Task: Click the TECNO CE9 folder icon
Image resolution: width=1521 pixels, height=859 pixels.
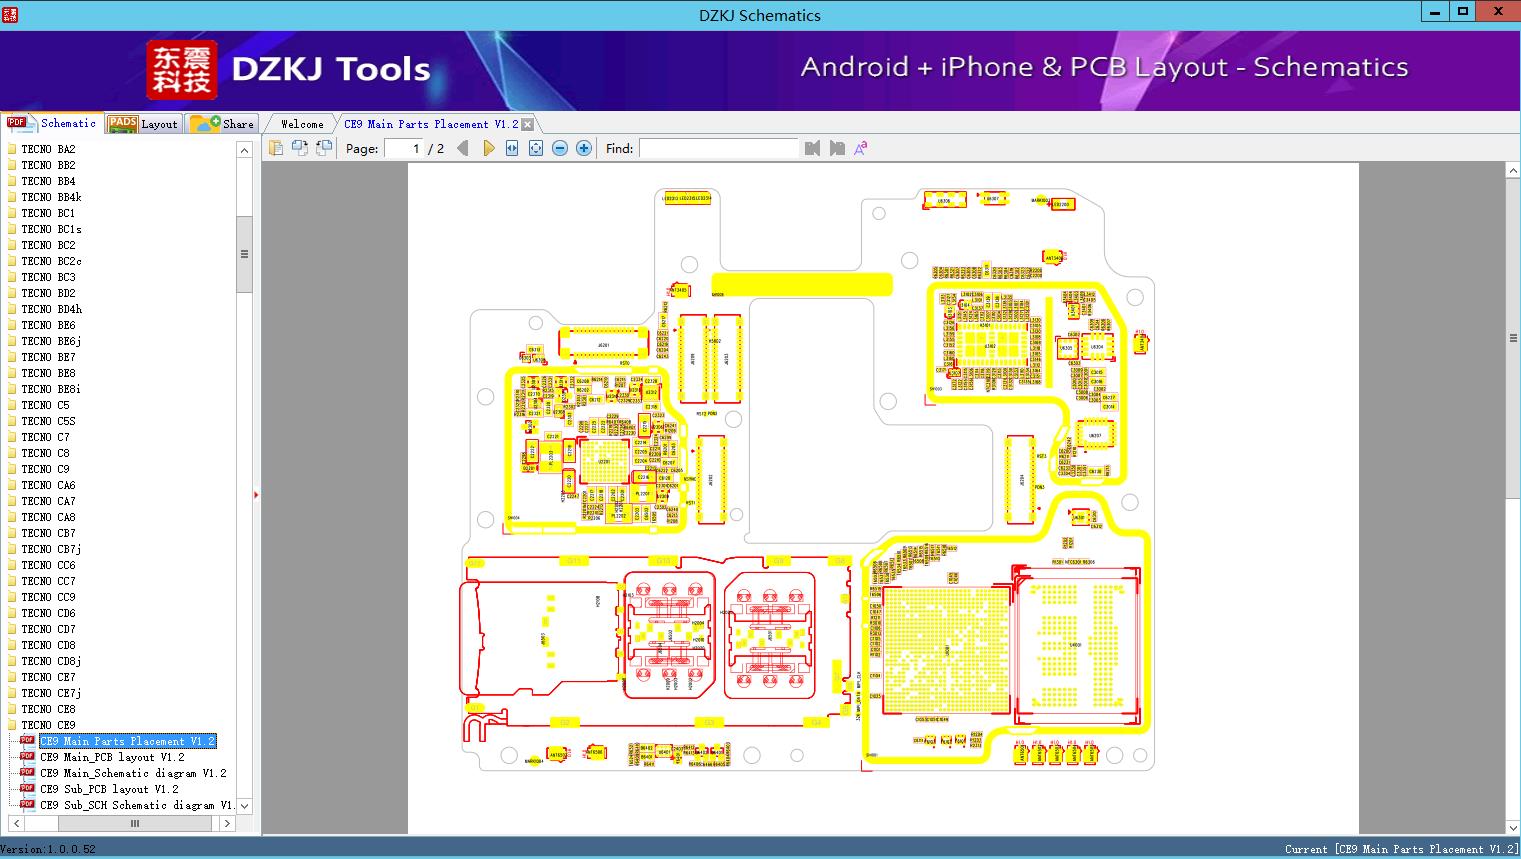Action: 12,725
